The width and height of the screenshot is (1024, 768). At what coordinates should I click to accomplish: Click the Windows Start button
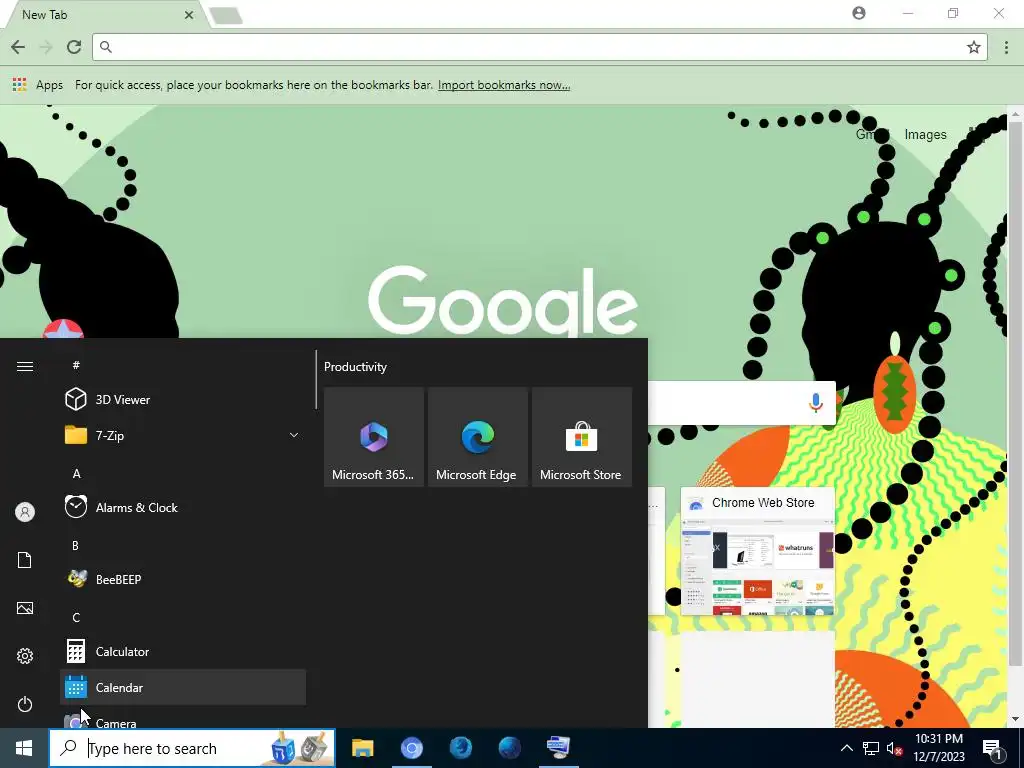24,748
